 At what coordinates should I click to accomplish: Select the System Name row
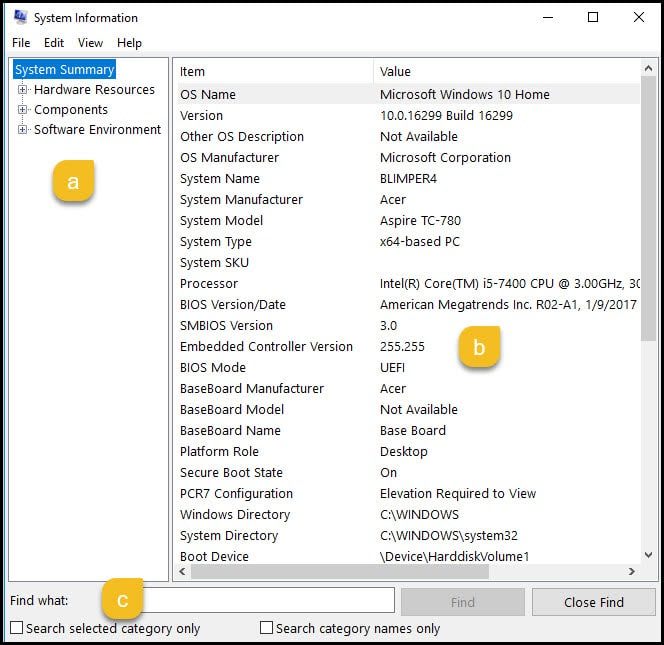coord(407,179)
